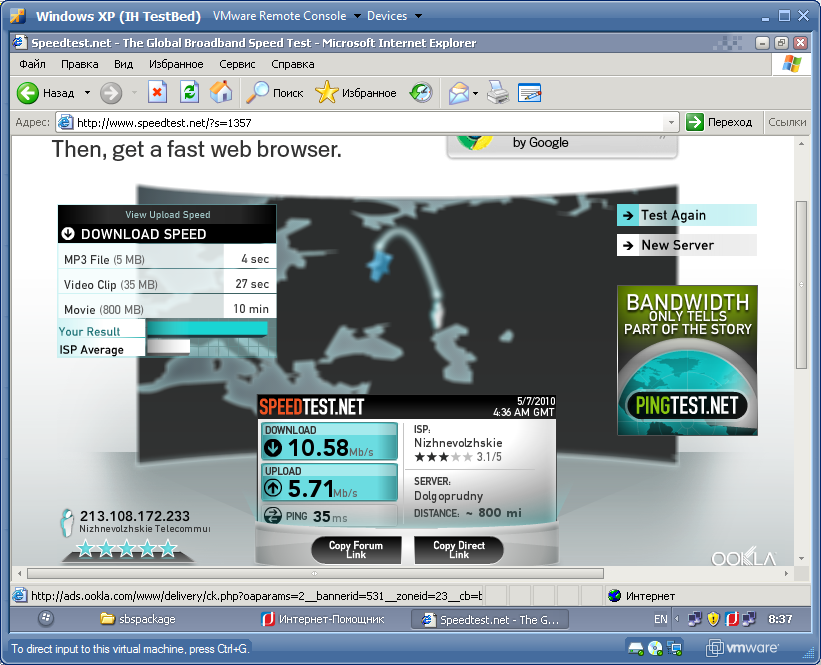Open the Файл menu
The height and width of the screenshot is (665, 821).
click(x=32, y=64)
